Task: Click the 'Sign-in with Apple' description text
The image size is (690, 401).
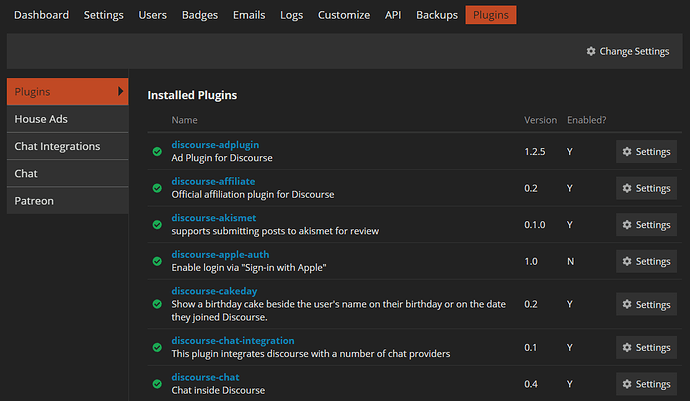Action: pos(249,268)
